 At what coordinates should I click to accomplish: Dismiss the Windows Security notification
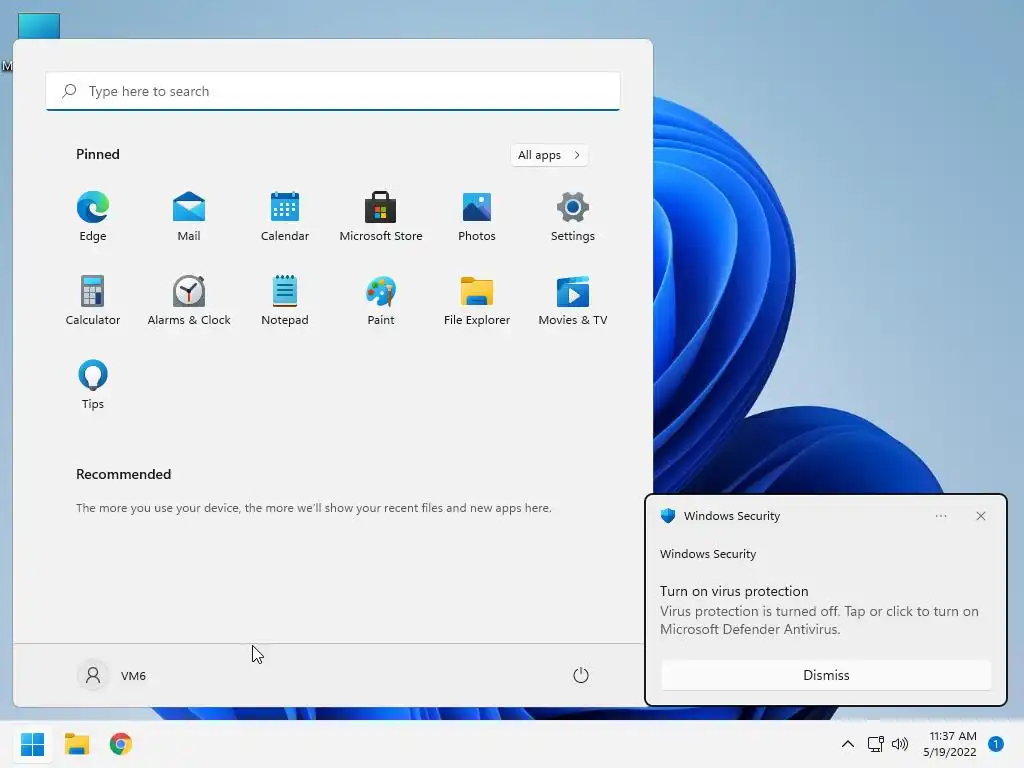826,675
